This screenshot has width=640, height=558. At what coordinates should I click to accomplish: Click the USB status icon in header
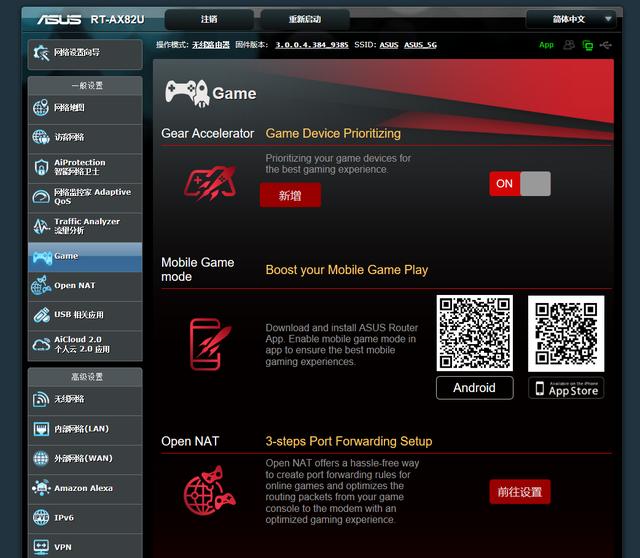tap(606, 45)
